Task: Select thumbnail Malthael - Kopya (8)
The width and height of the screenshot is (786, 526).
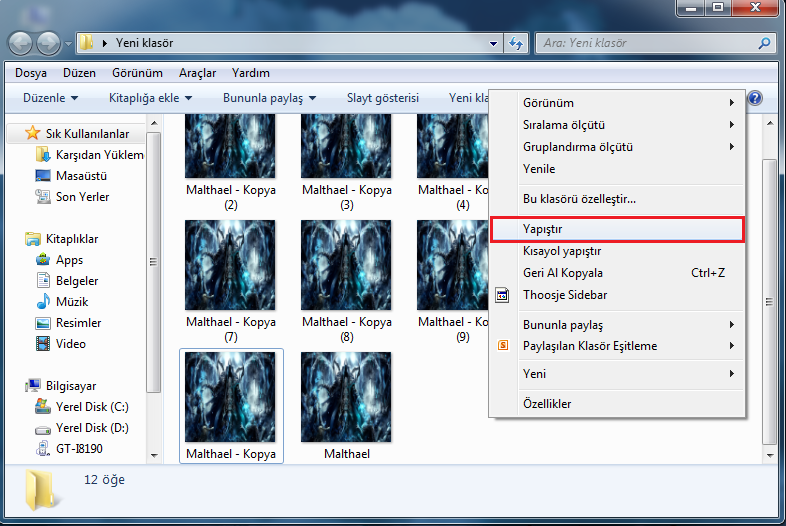Action: (x=346, y=265)
